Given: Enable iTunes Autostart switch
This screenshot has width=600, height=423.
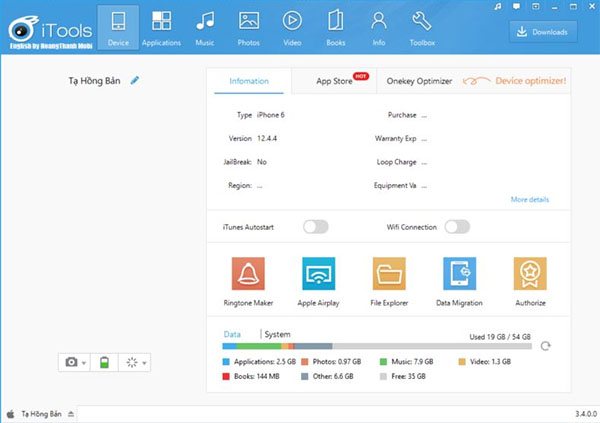Looking at the screenshot, I should tap(316, 227).
